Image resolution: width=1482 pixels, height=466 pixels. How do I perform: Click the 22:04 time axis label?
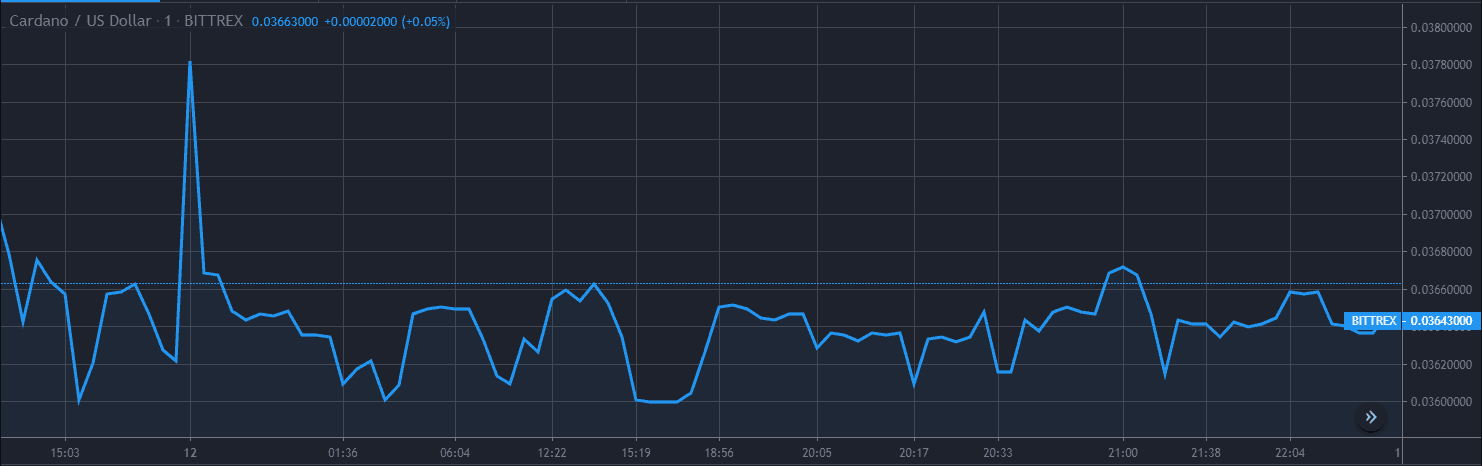point(1289,453)
